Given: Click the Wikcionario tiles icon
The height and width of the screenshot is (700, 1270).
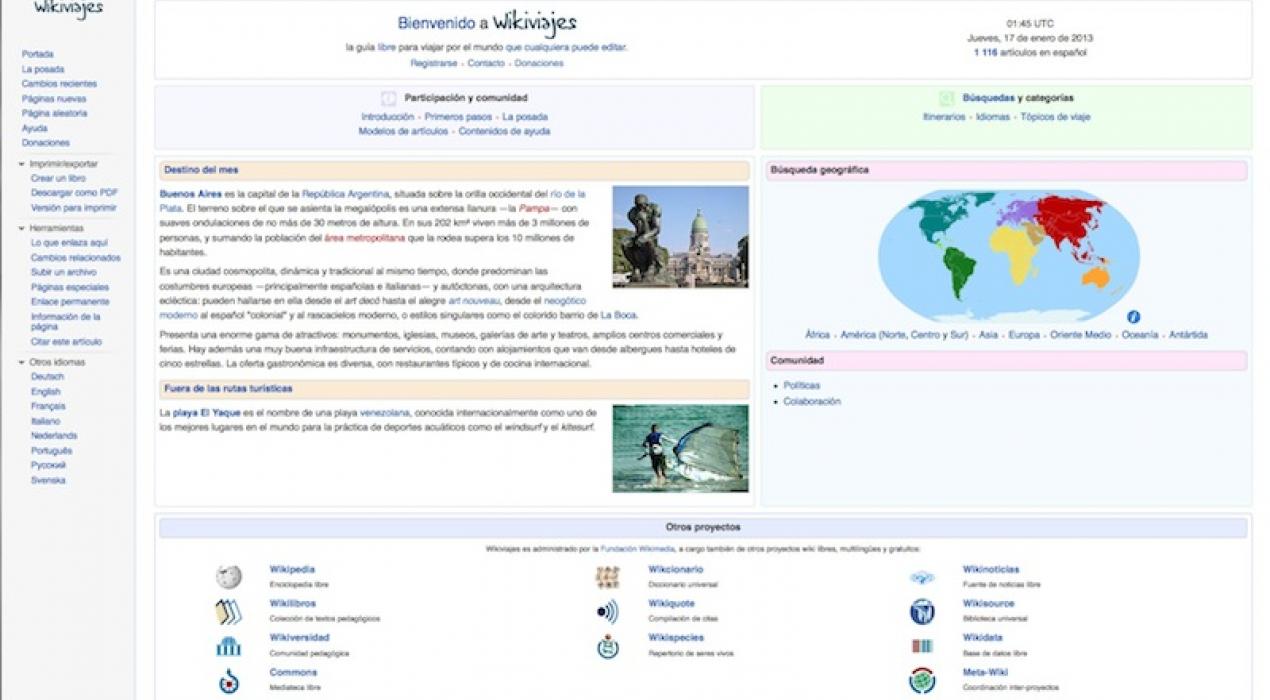Looking at the screenshot, I should 607,577.
